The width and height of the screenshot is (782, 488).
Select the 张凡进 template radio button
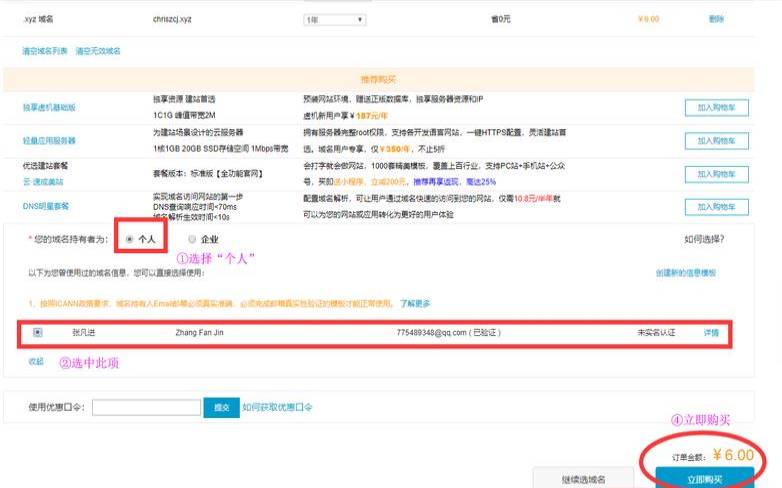[38, 332]
